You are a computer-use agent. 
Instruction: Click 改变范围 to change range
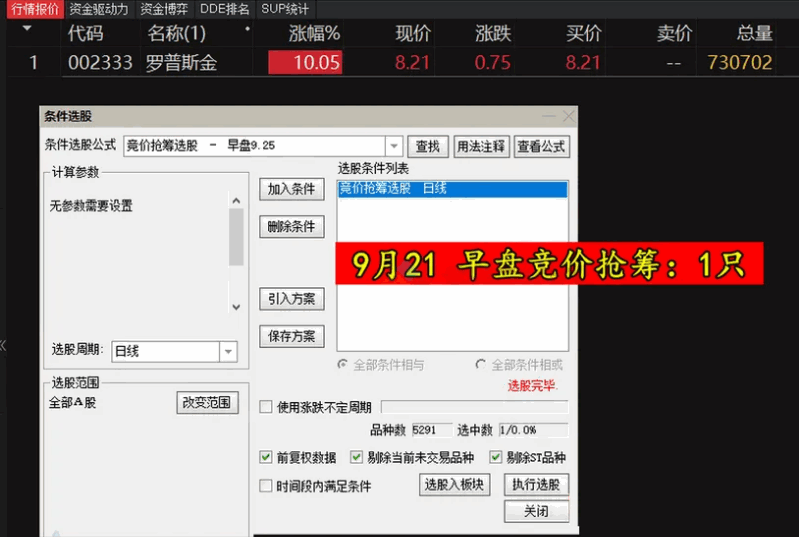207,402
